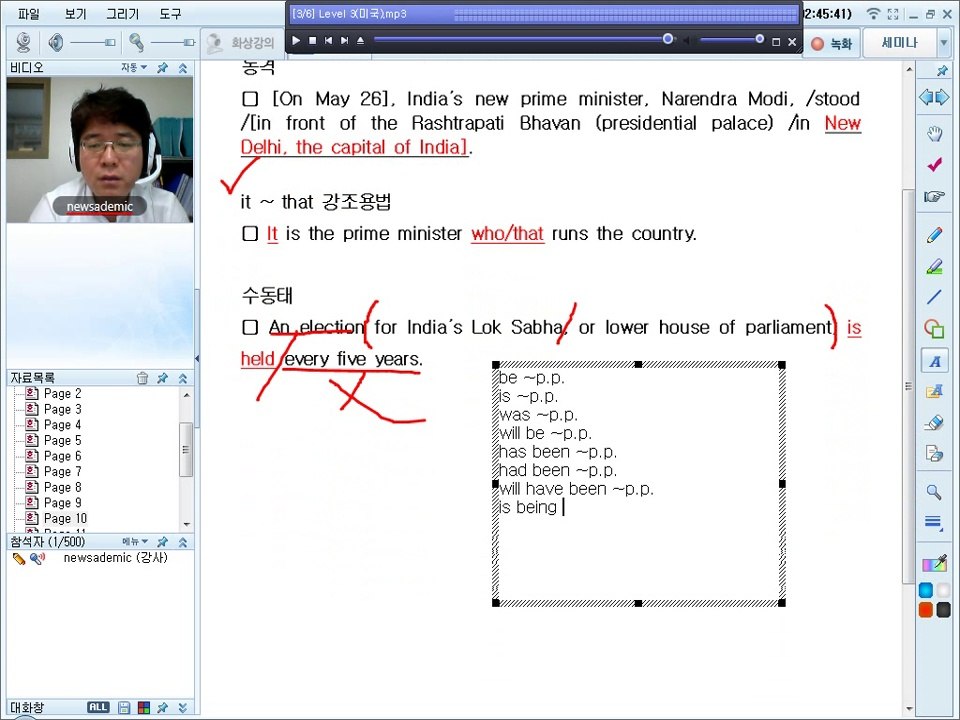Select the pencil drawing tool
960x720 pixels.
coord(934,234)
